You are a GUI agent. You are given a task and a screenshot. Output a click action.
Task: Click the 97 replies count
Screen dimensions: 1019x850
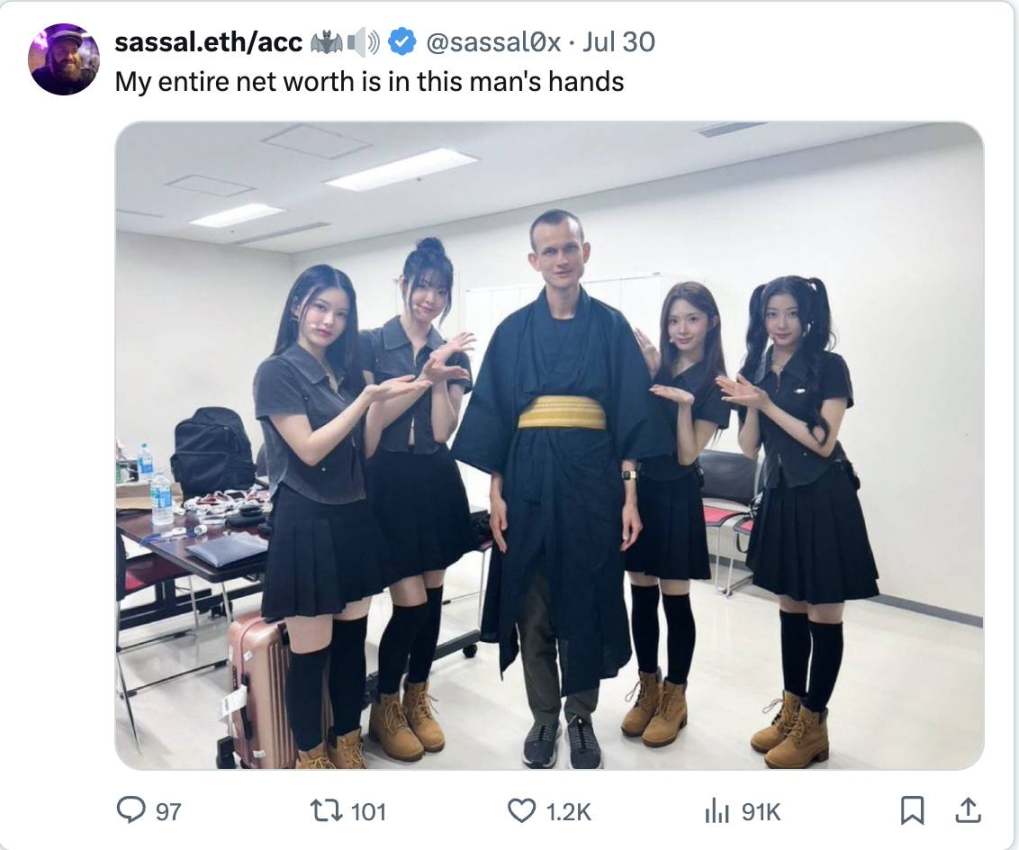[x=169, y=812]
